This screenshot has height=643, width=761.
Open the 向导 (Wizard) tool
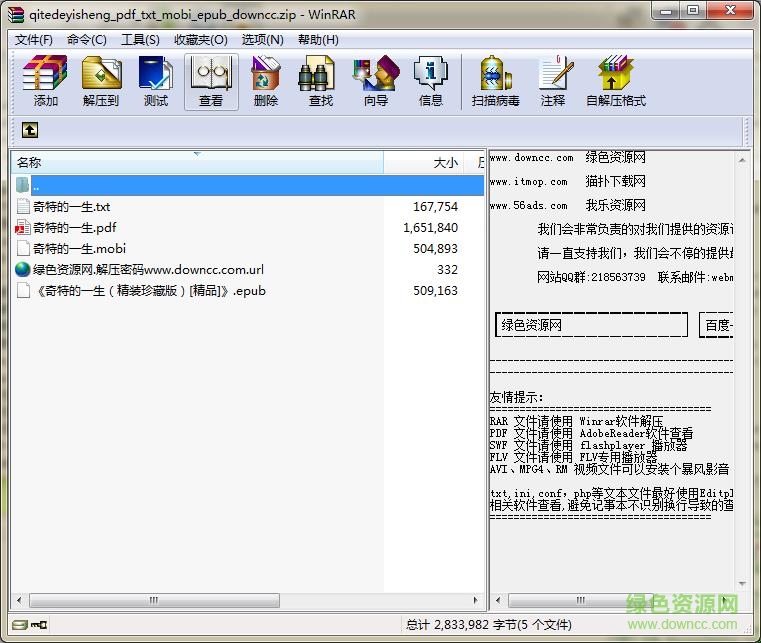[x=376, y=81]
